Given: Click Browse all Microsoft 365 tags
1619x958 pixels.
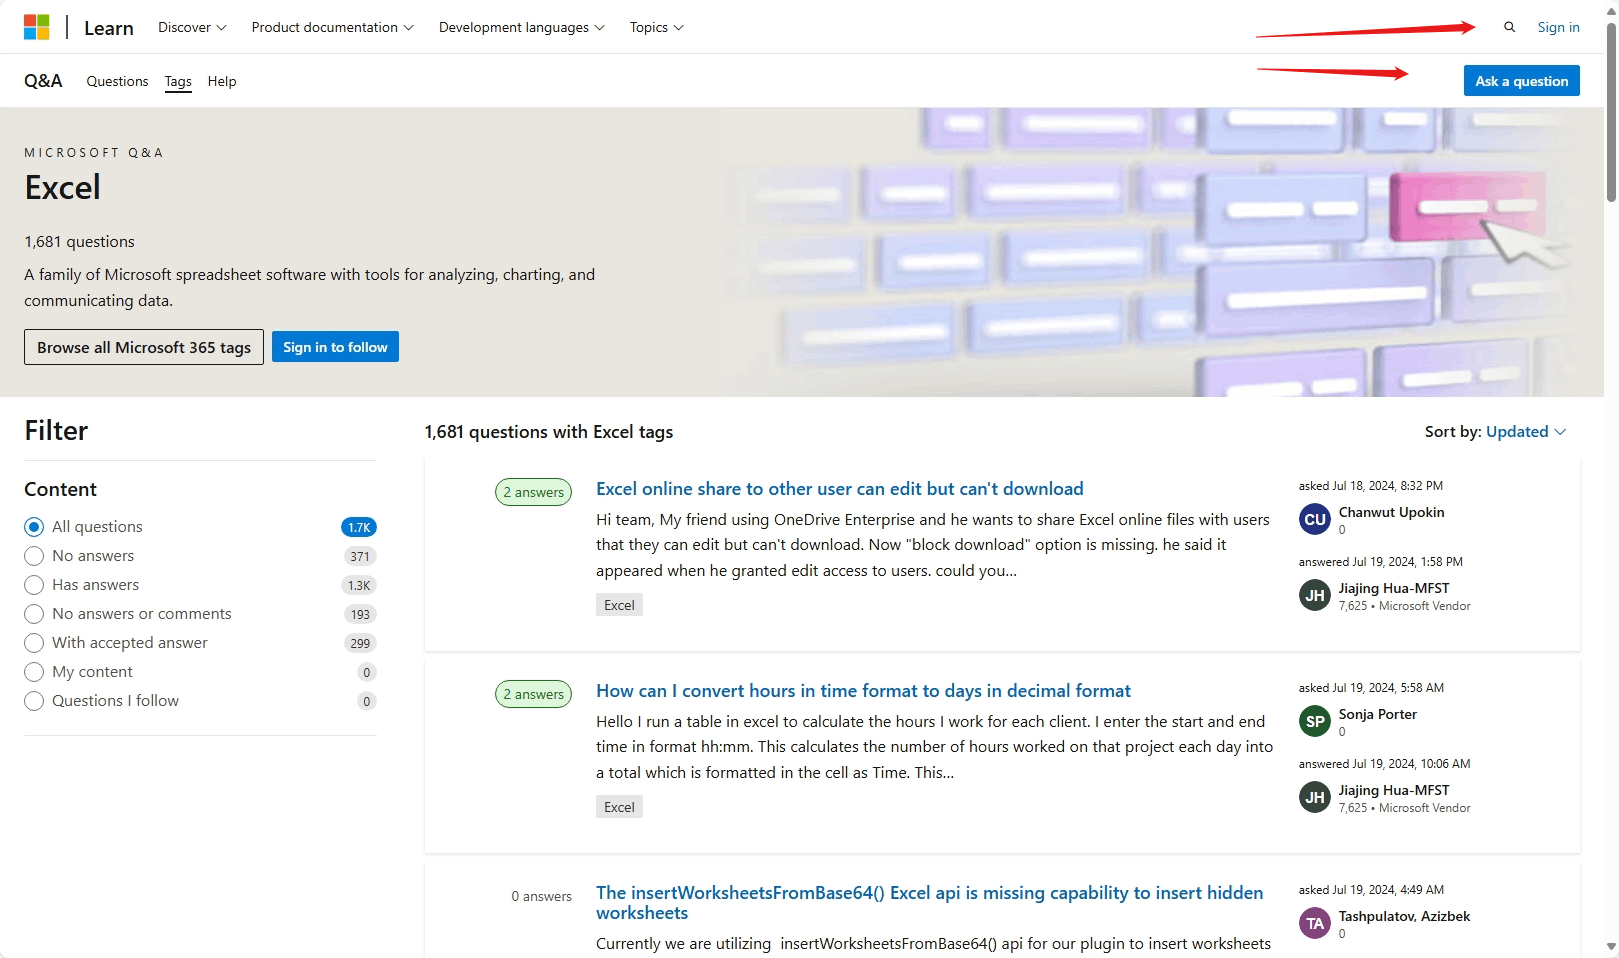Looking at the screenshot, I should (144, 347).
